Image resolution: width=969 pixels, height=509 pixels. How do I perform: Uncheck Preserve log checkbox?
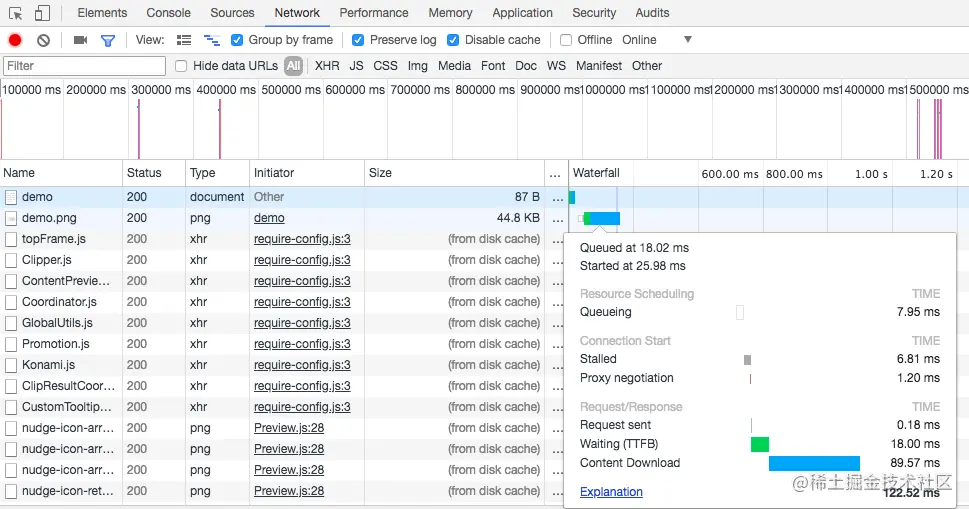[358, 40]
